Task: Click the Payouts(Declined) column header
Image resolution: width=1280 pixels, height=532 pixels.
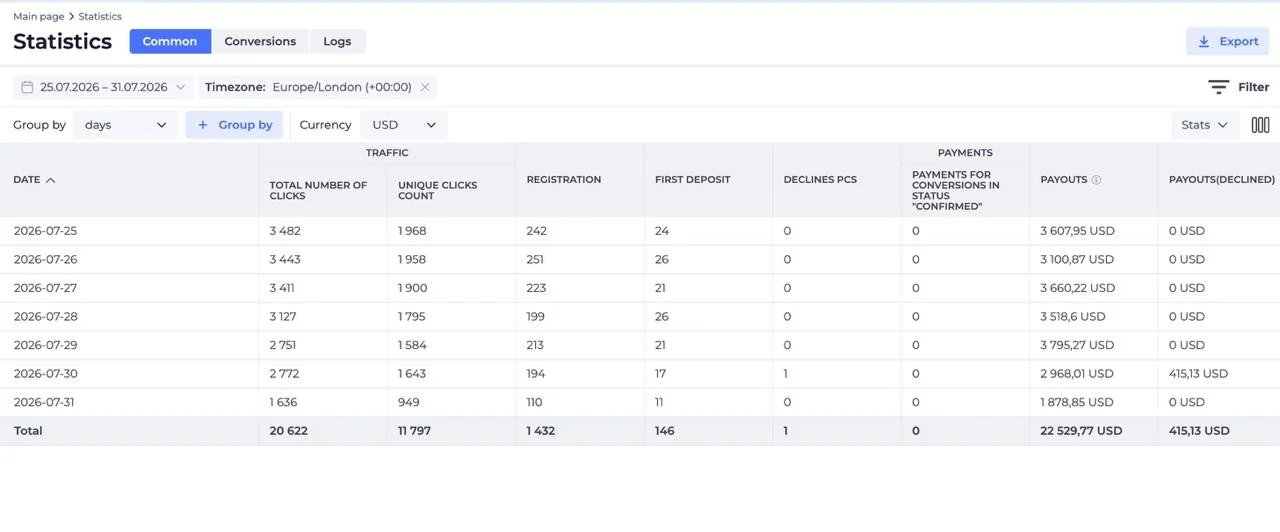Action: [x=1222, y=180]
